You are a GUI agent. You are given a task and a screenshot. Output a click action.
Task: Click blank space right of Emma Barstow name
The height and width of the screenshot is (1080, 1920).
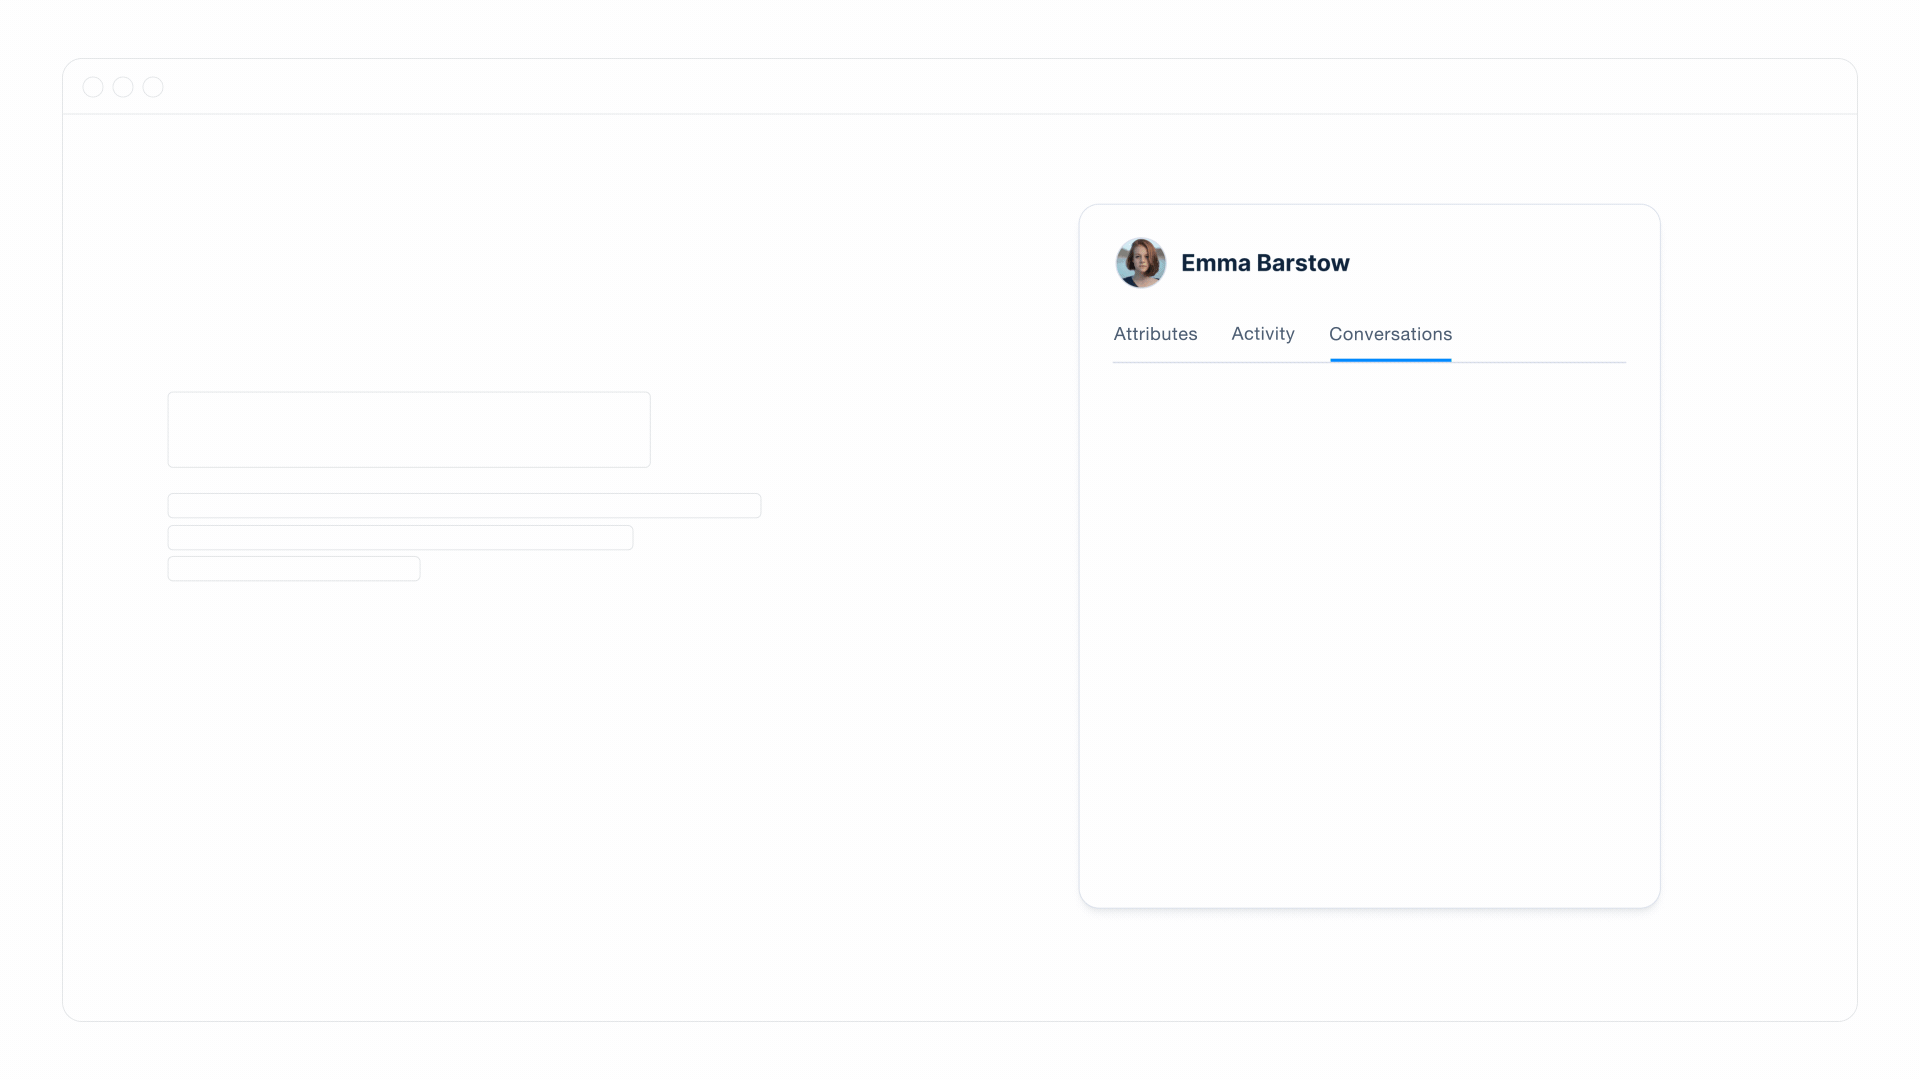[1500, 263]
